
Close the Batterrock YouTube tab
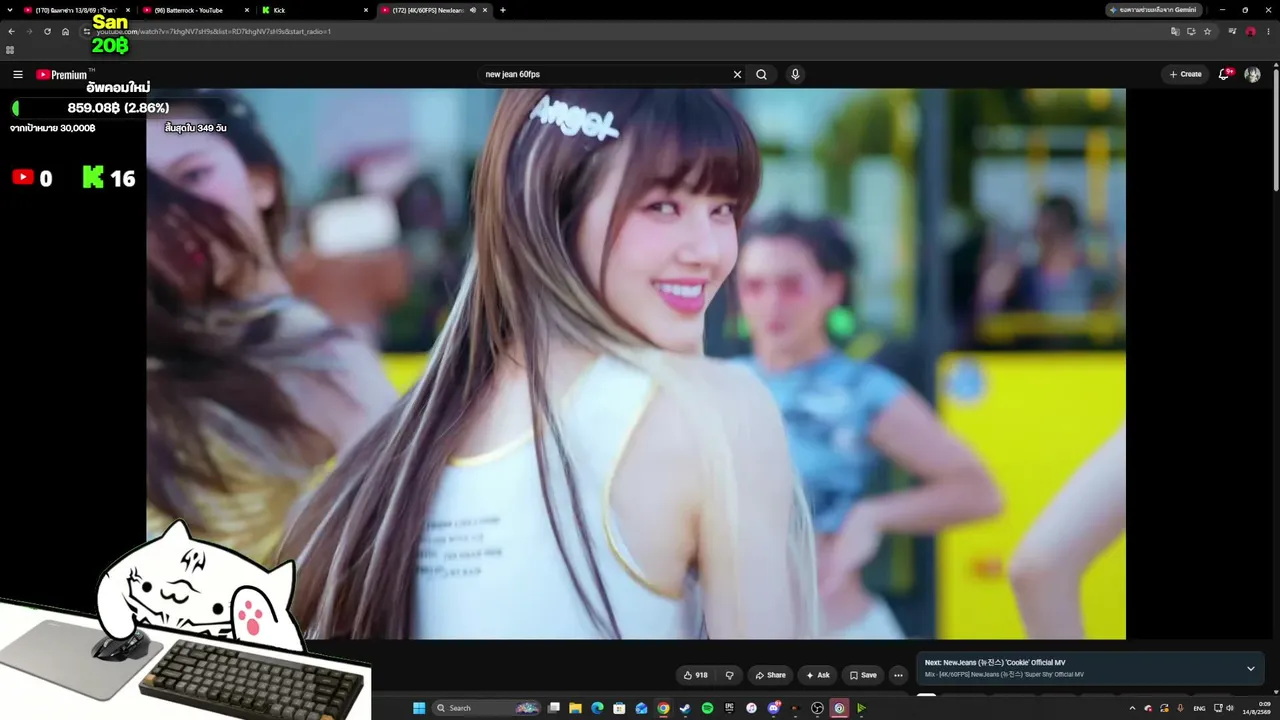tap(246, 10)
